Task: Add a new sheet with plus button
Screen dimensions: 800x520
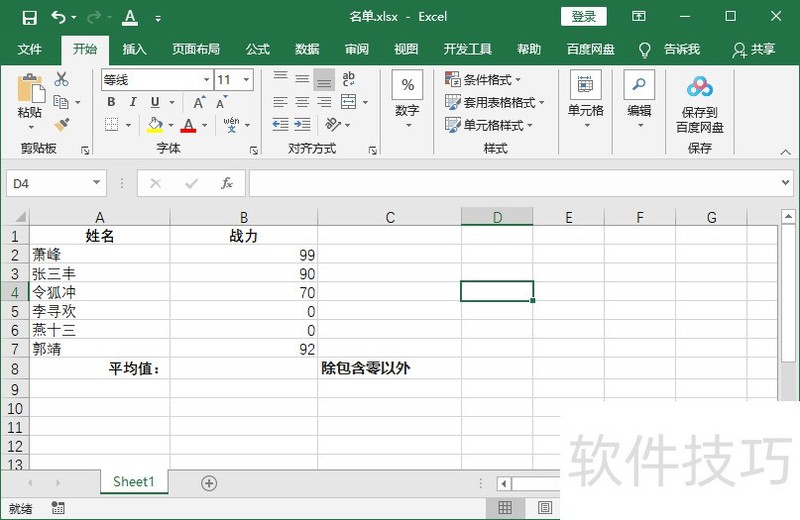Action: (209, 483)
